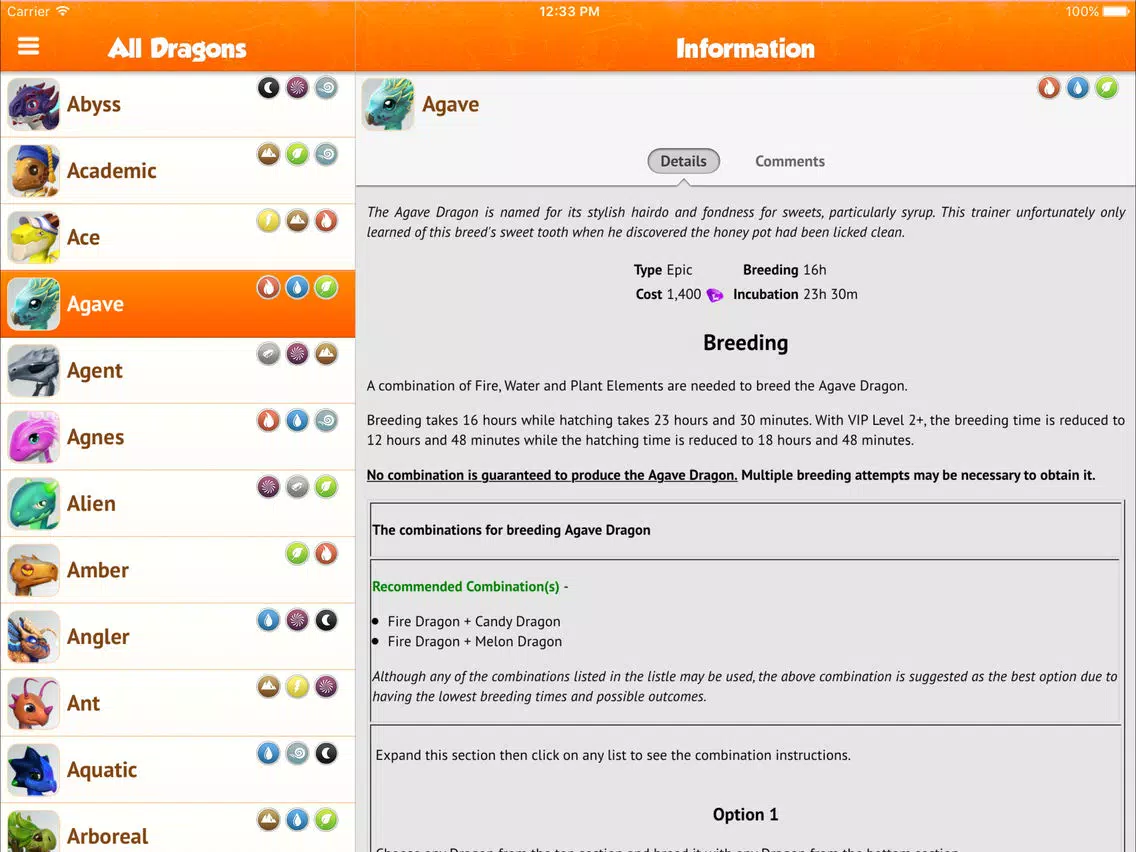Click fire element icon in Information header
Image resolution: width=1136 pixels, height=852 pixels.
(x=1048, y=88)
